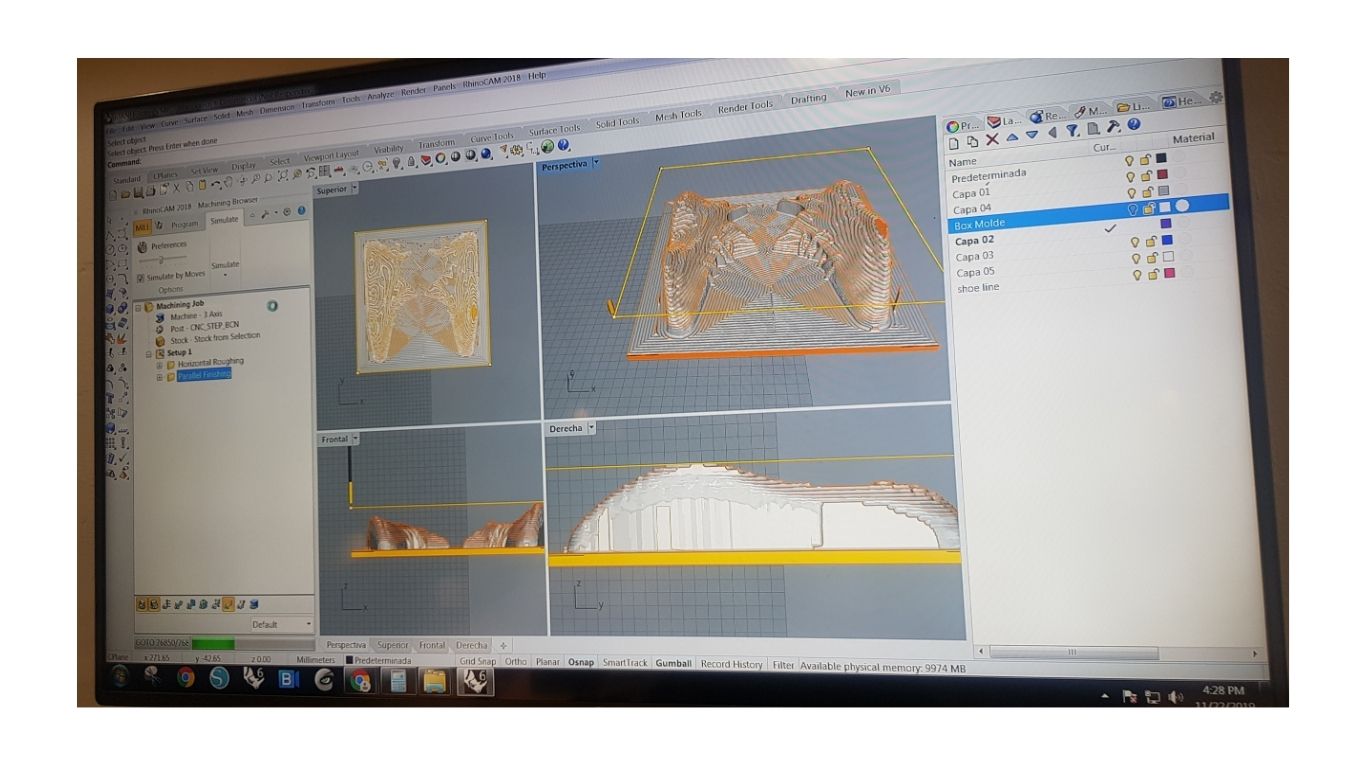The width and height of the screenshot is (1366, 768).
Task: Click the blue help icon in Standard toolbar
Action: click(563, 146)
